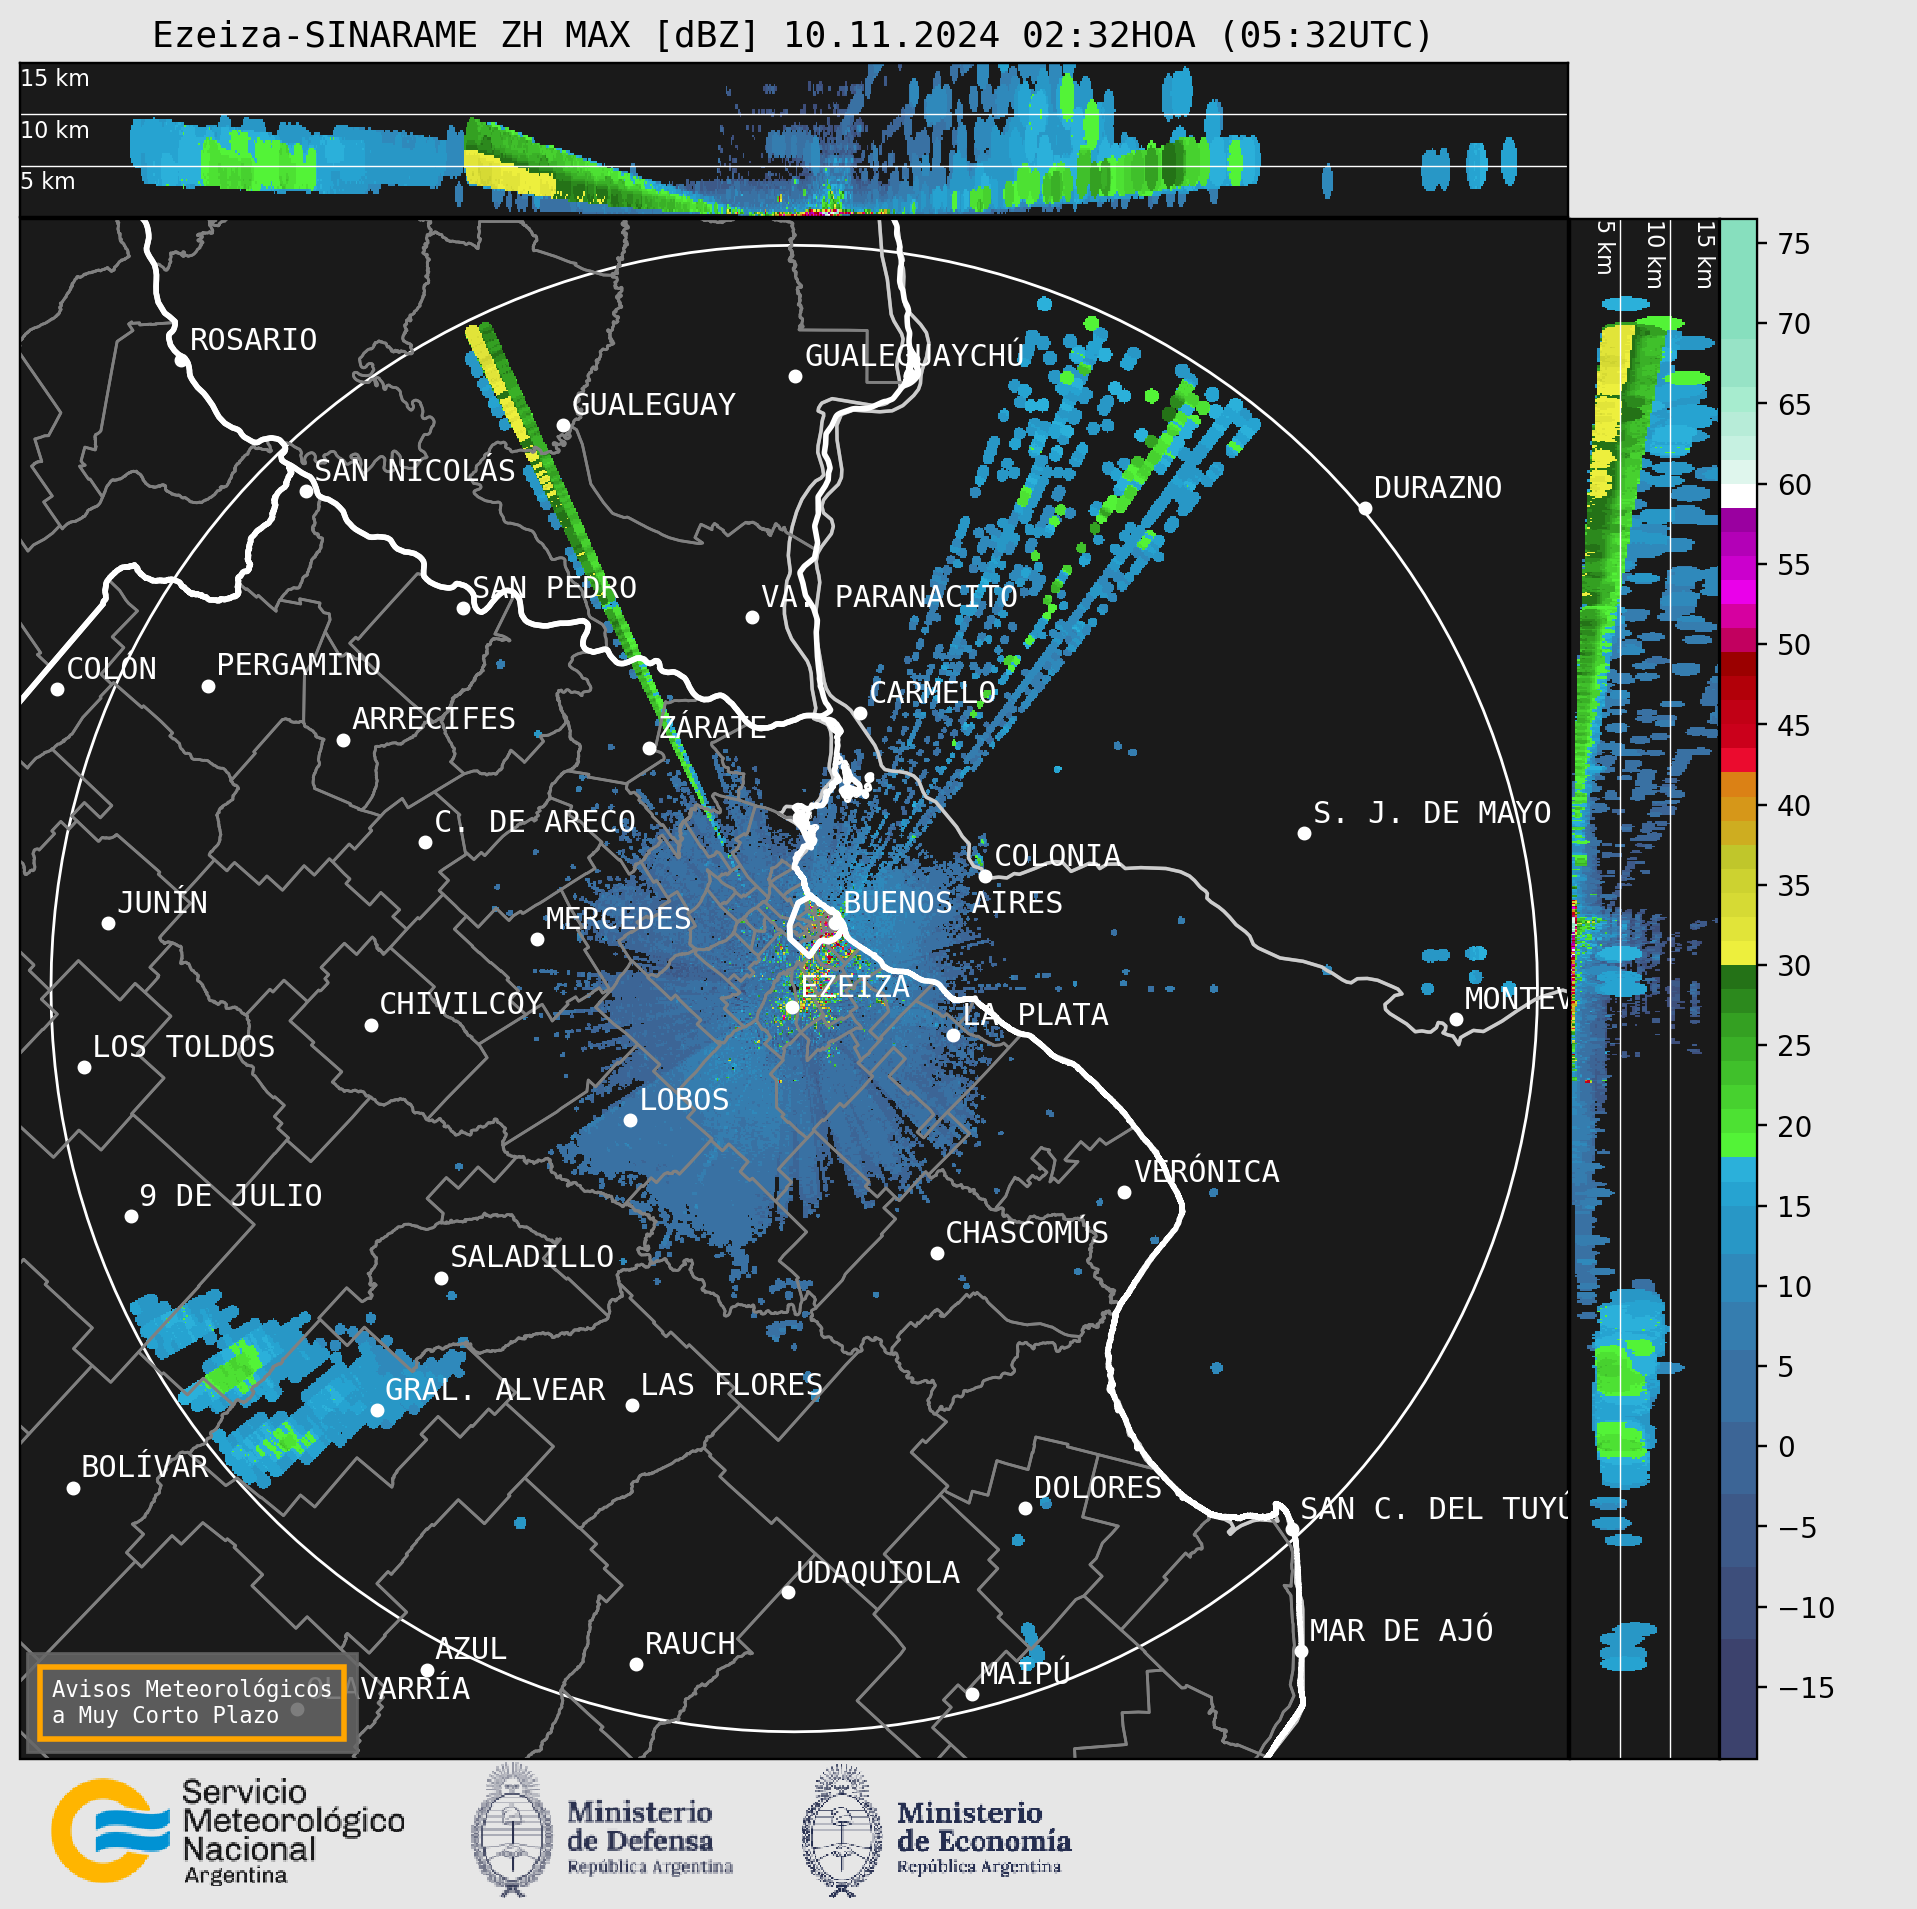
Task: Click the Ezeiza radar site marker
Action: (792, 1007)
